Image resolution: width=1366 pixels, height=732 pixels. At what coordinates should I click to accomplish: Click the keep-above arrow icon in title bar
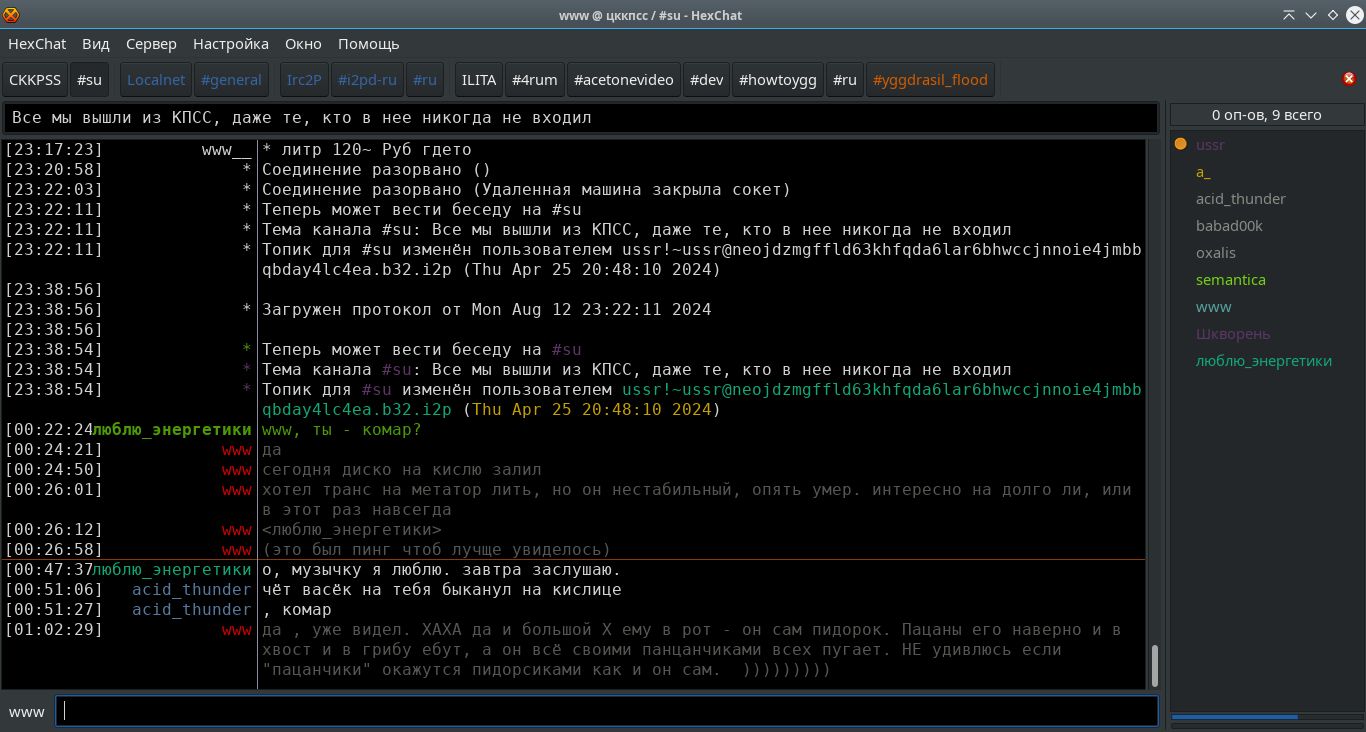(x=1289, y=15)
